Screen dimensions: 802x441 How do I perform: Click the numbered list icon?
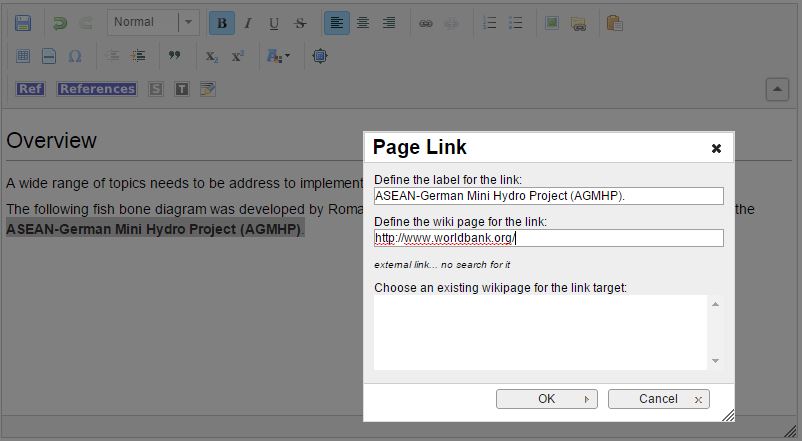[490, 22]
